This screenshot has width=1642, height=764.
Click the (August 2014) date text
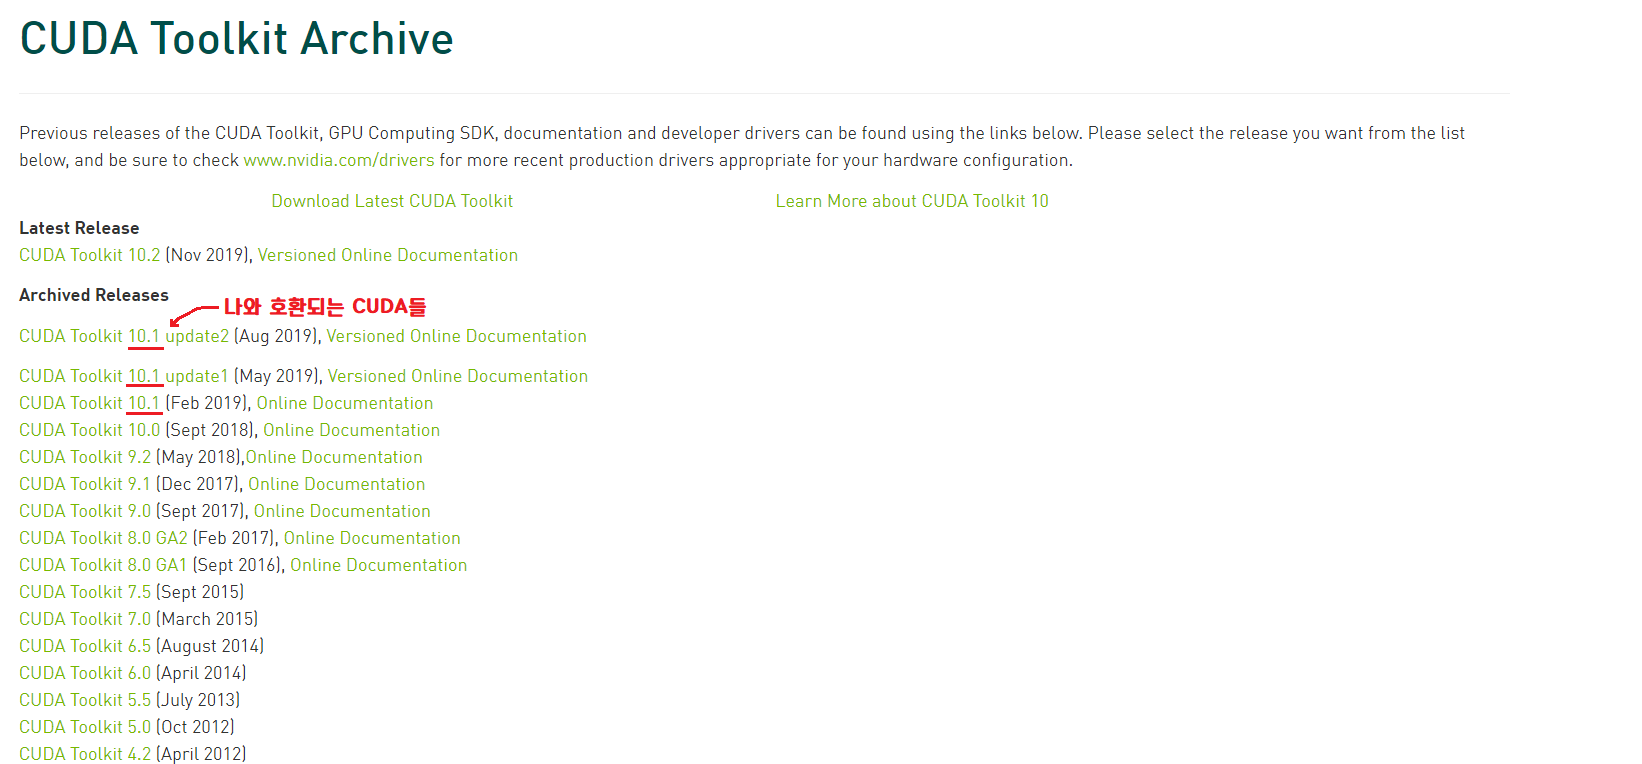[x=210, y=646]
